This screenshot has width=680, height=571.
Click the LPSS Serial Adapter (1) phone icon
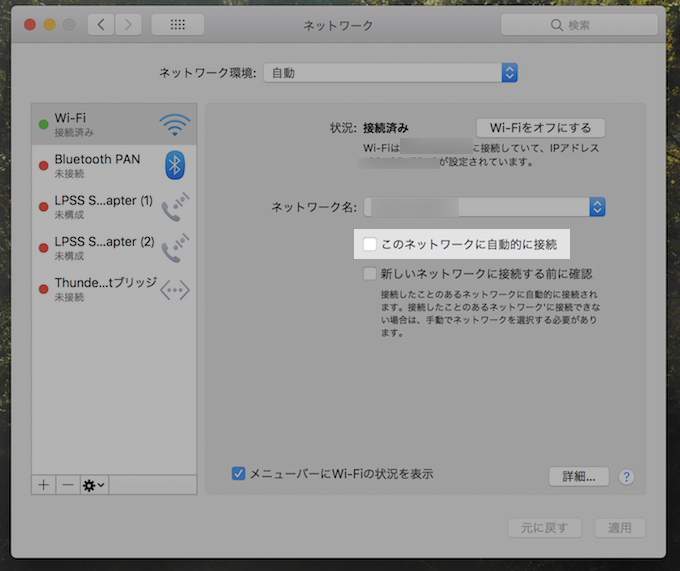coord(175,207)
